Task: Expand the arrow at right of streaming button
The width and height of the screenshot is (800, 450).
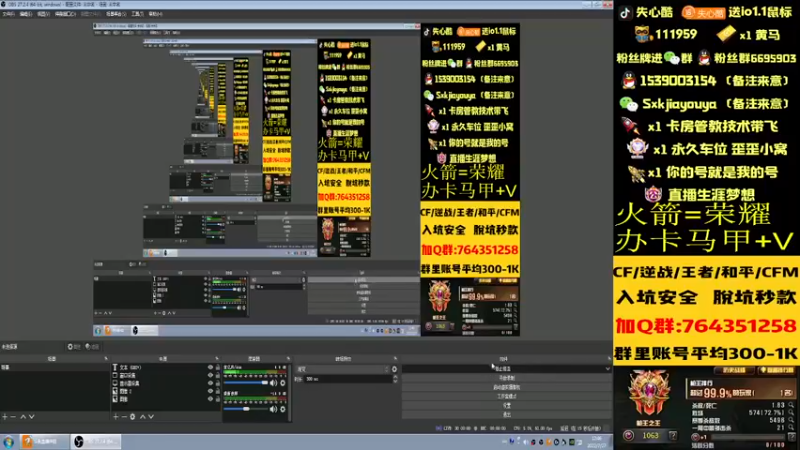Action: point(608,369)
